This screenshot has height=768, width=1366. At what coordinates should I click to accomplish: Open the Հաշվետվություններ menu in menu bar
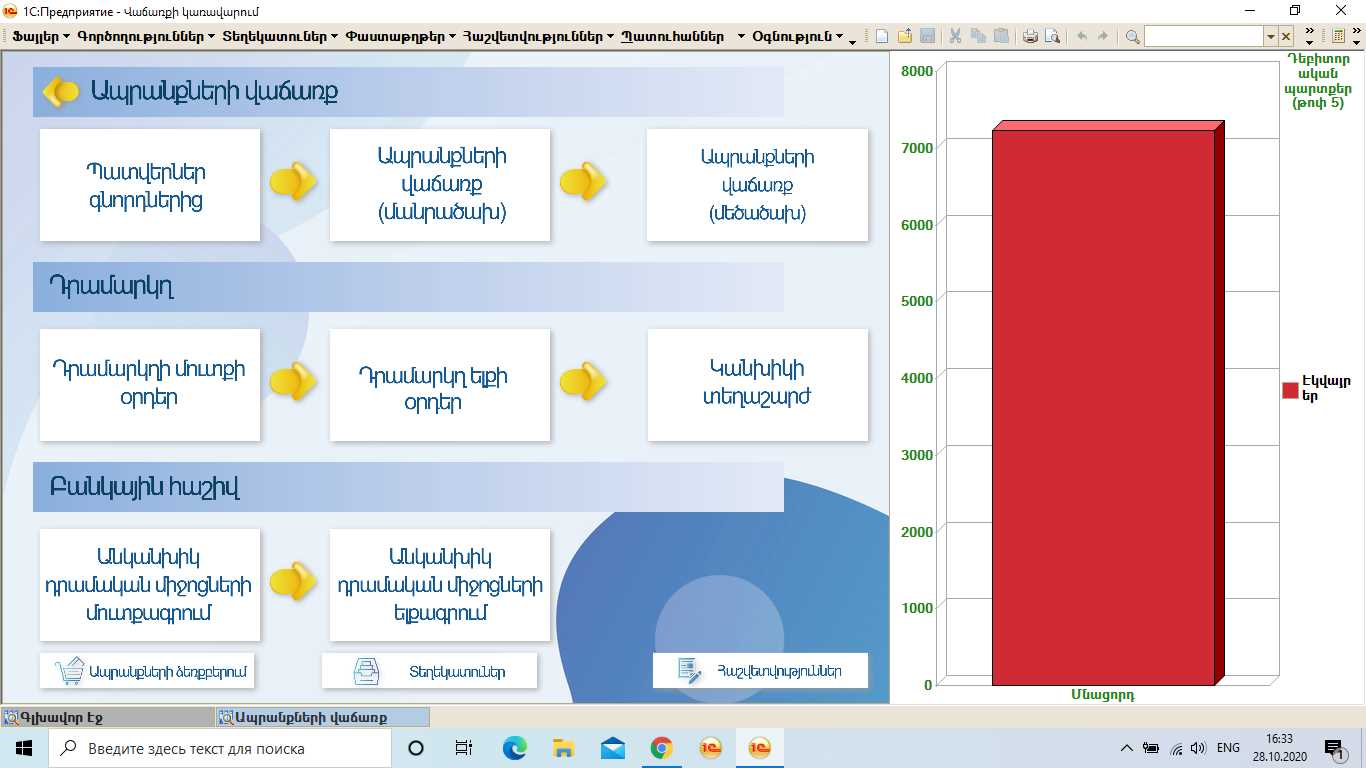[538, 36]
